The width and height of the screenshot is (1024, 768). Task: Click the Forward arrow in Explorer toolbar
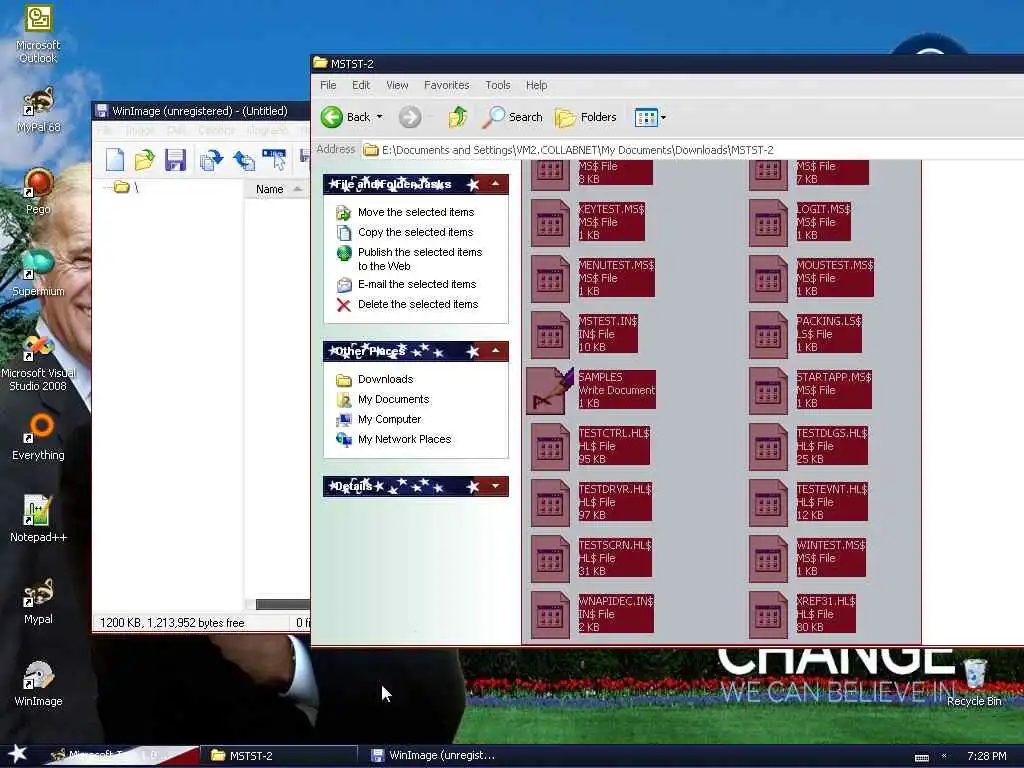410,117
